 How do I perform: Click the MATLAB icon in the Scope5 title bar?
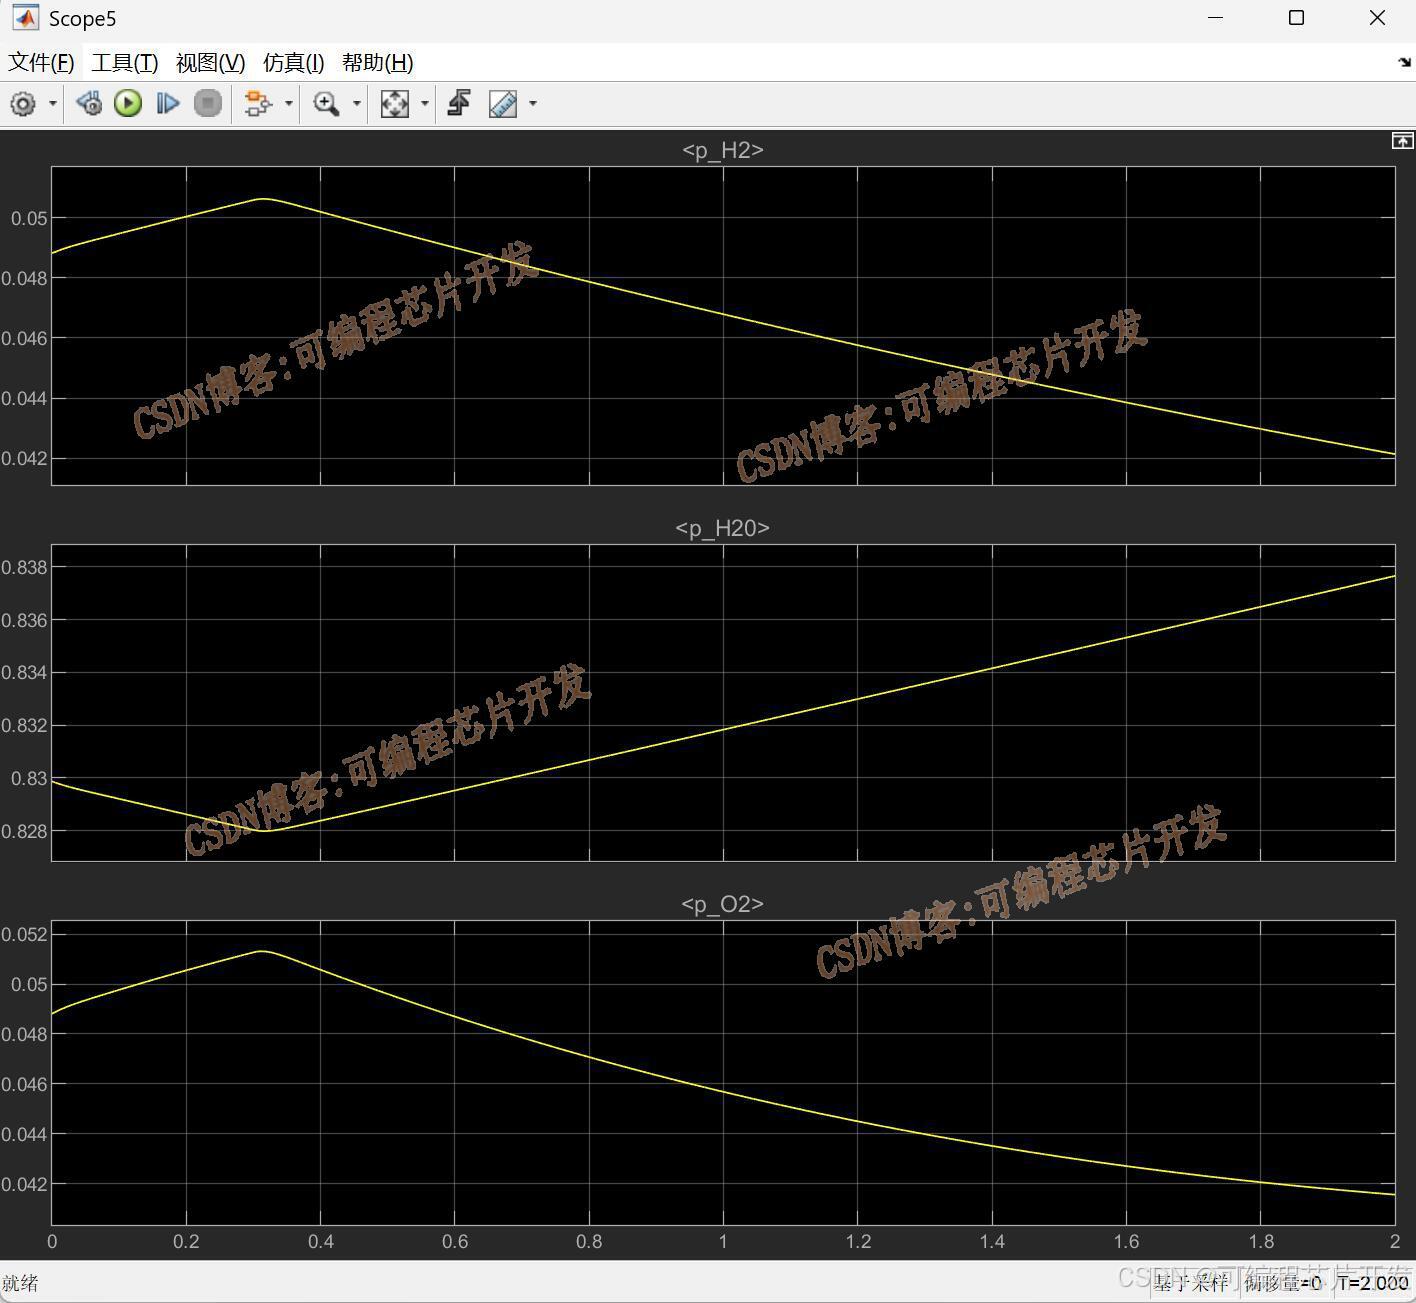point(25,19)
